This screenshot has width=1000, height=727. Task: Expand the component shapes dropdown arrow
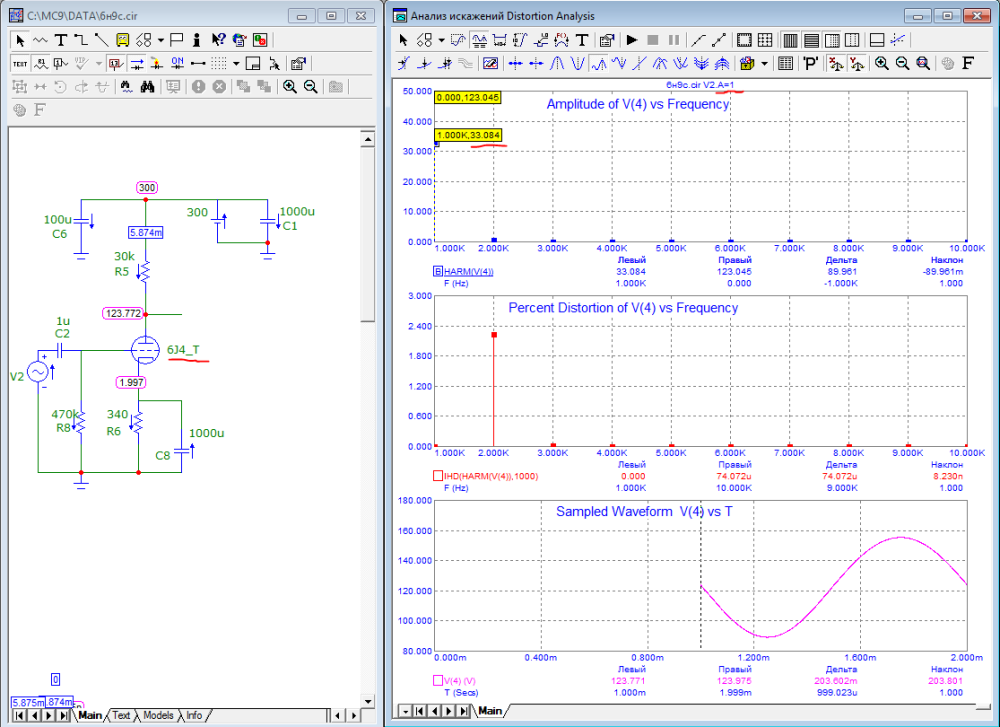pyautogui.click(x=161, y=40)
